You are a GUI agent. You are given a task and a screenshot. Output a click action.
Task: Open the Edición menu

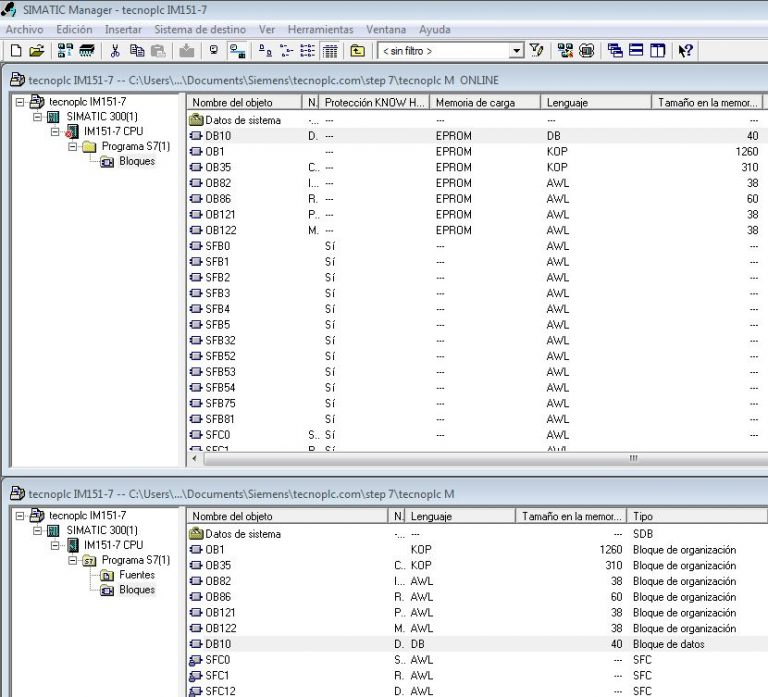coord(74,29)
